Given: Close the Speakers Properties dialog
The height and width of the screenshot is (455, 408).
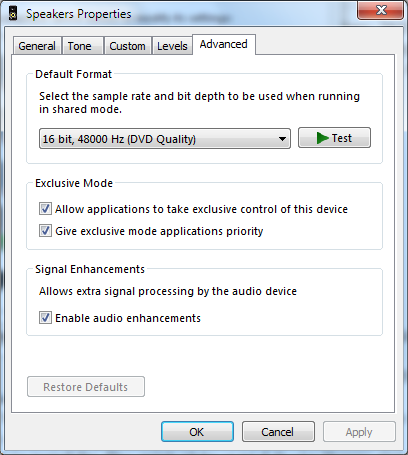Looking at the screenshot, I should [380, 10].
